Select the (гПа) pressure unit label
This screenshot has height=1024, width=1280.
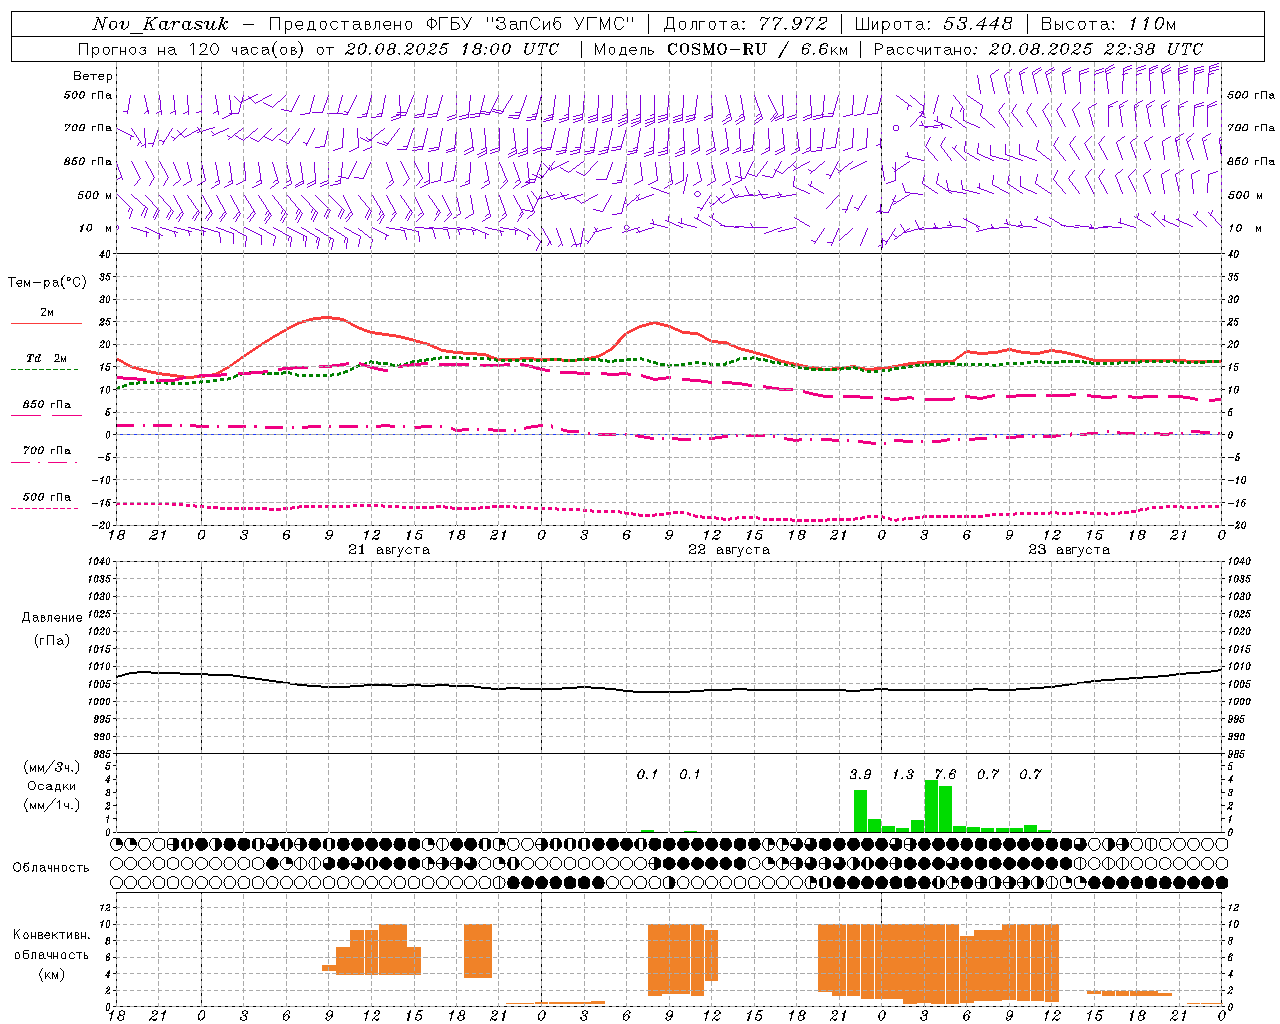pyautogui.click(x=50, y=641)
